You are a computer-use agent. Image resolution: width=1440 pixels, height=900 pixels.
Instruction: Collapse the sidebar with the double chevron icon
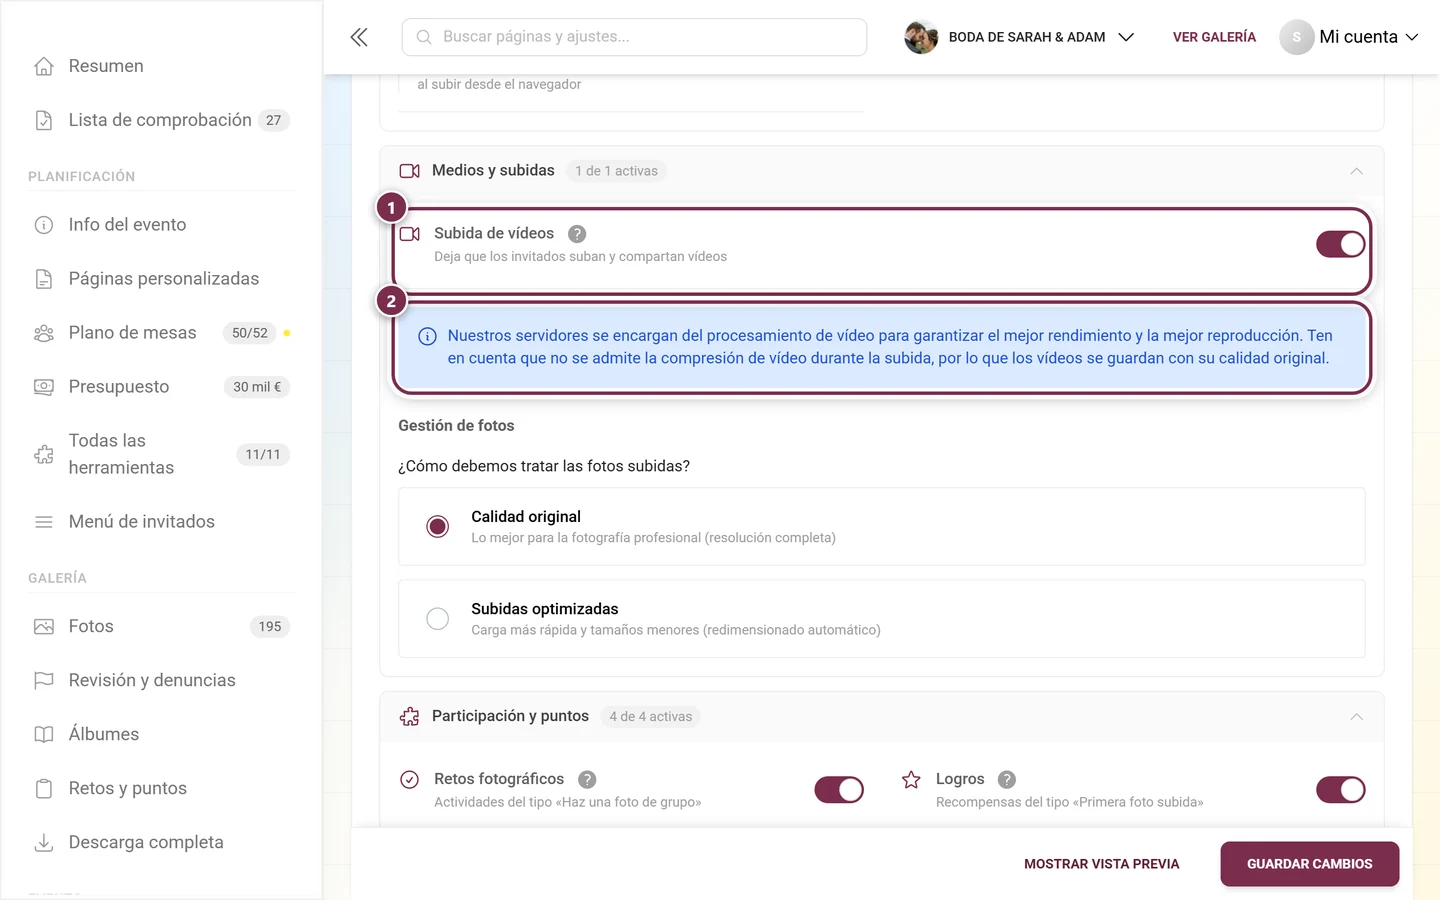coord(359,37)
